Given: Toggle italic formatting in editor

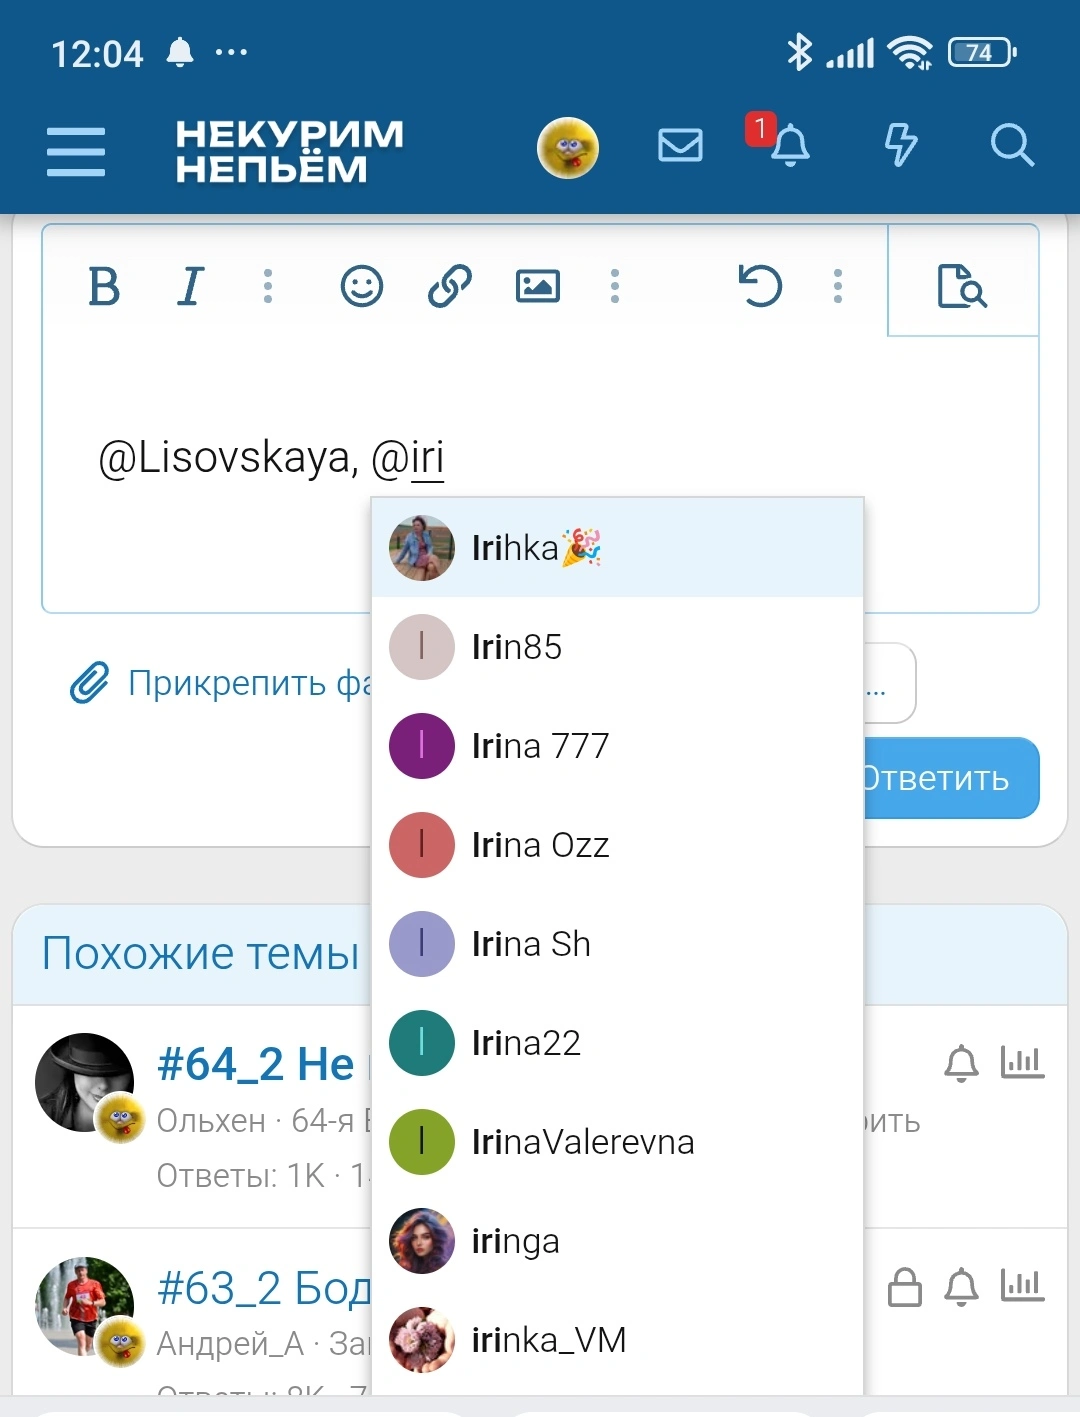Looking at the screenshot, I should tap(190, 287).
